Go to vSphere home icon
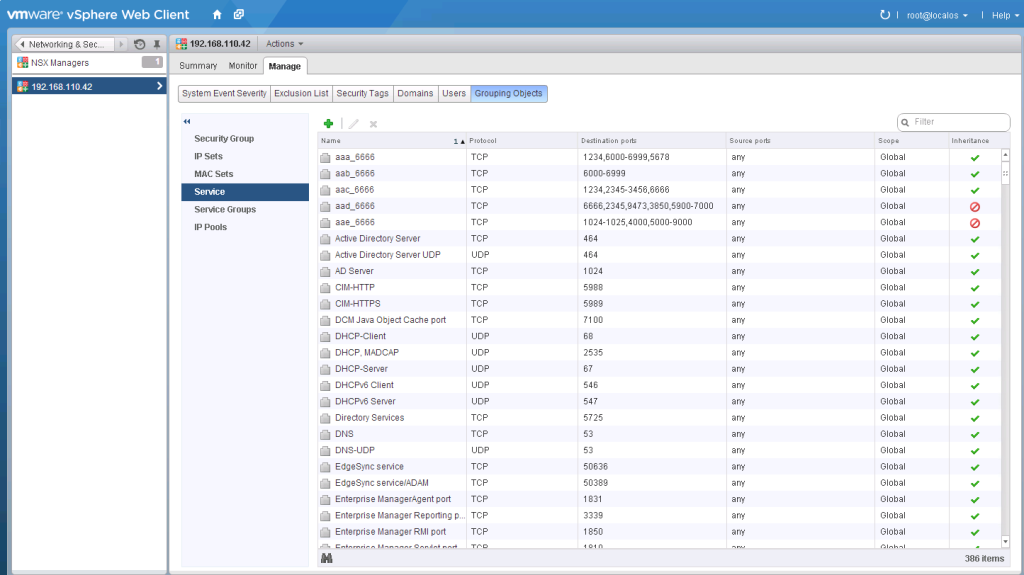Image resolution: width=1024 pixels, height=575 pixels. pos(217,14)
